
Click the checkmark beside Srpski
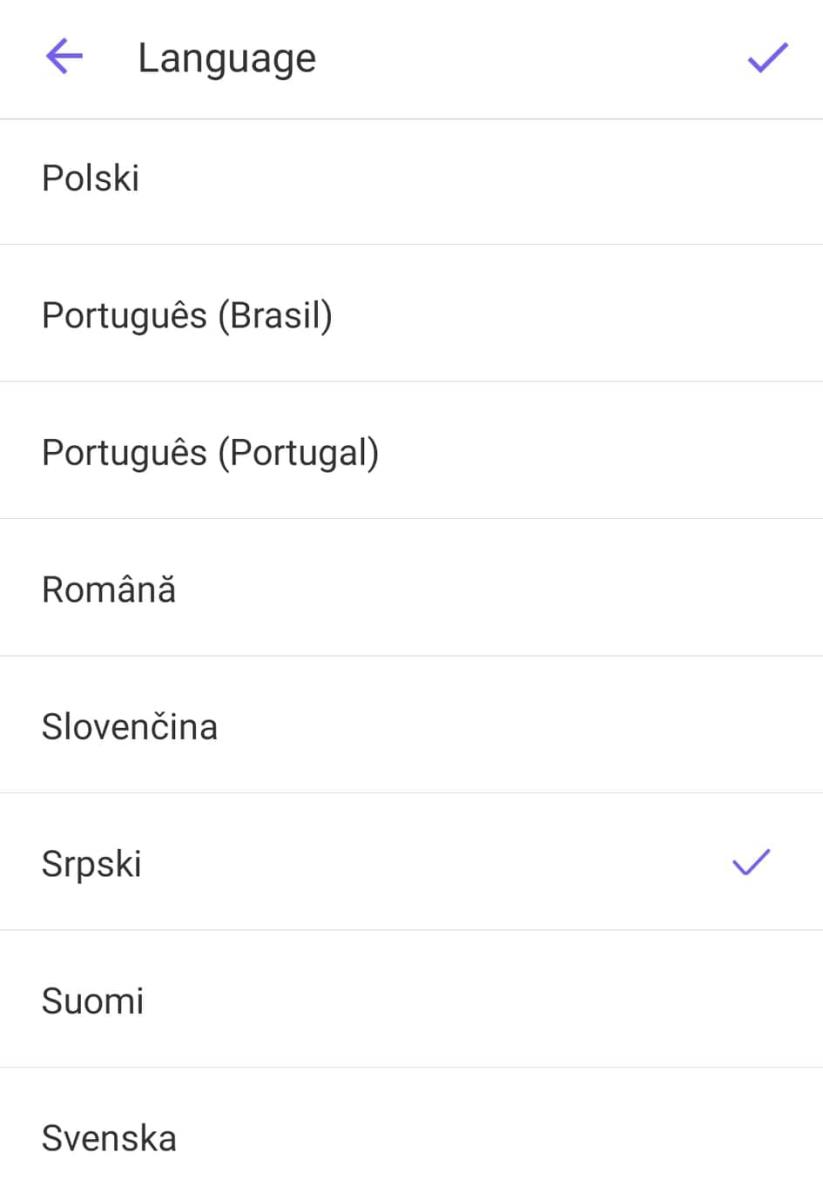(x=752, y=862)
